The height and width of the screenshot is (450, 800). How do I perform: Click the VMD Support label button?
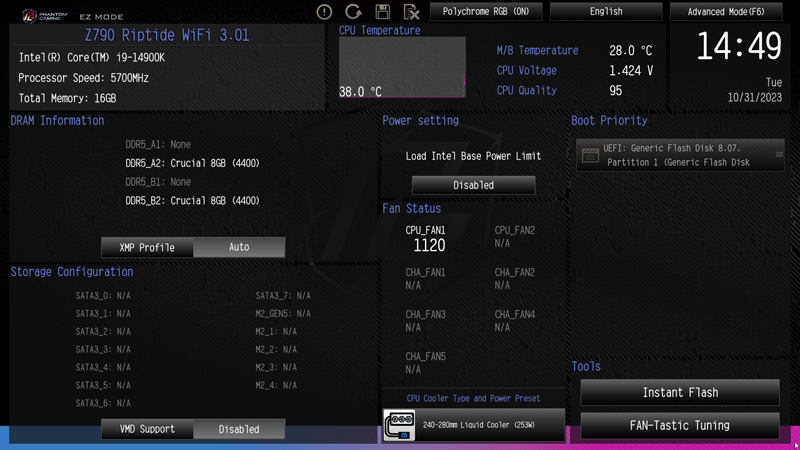point(147,429)
